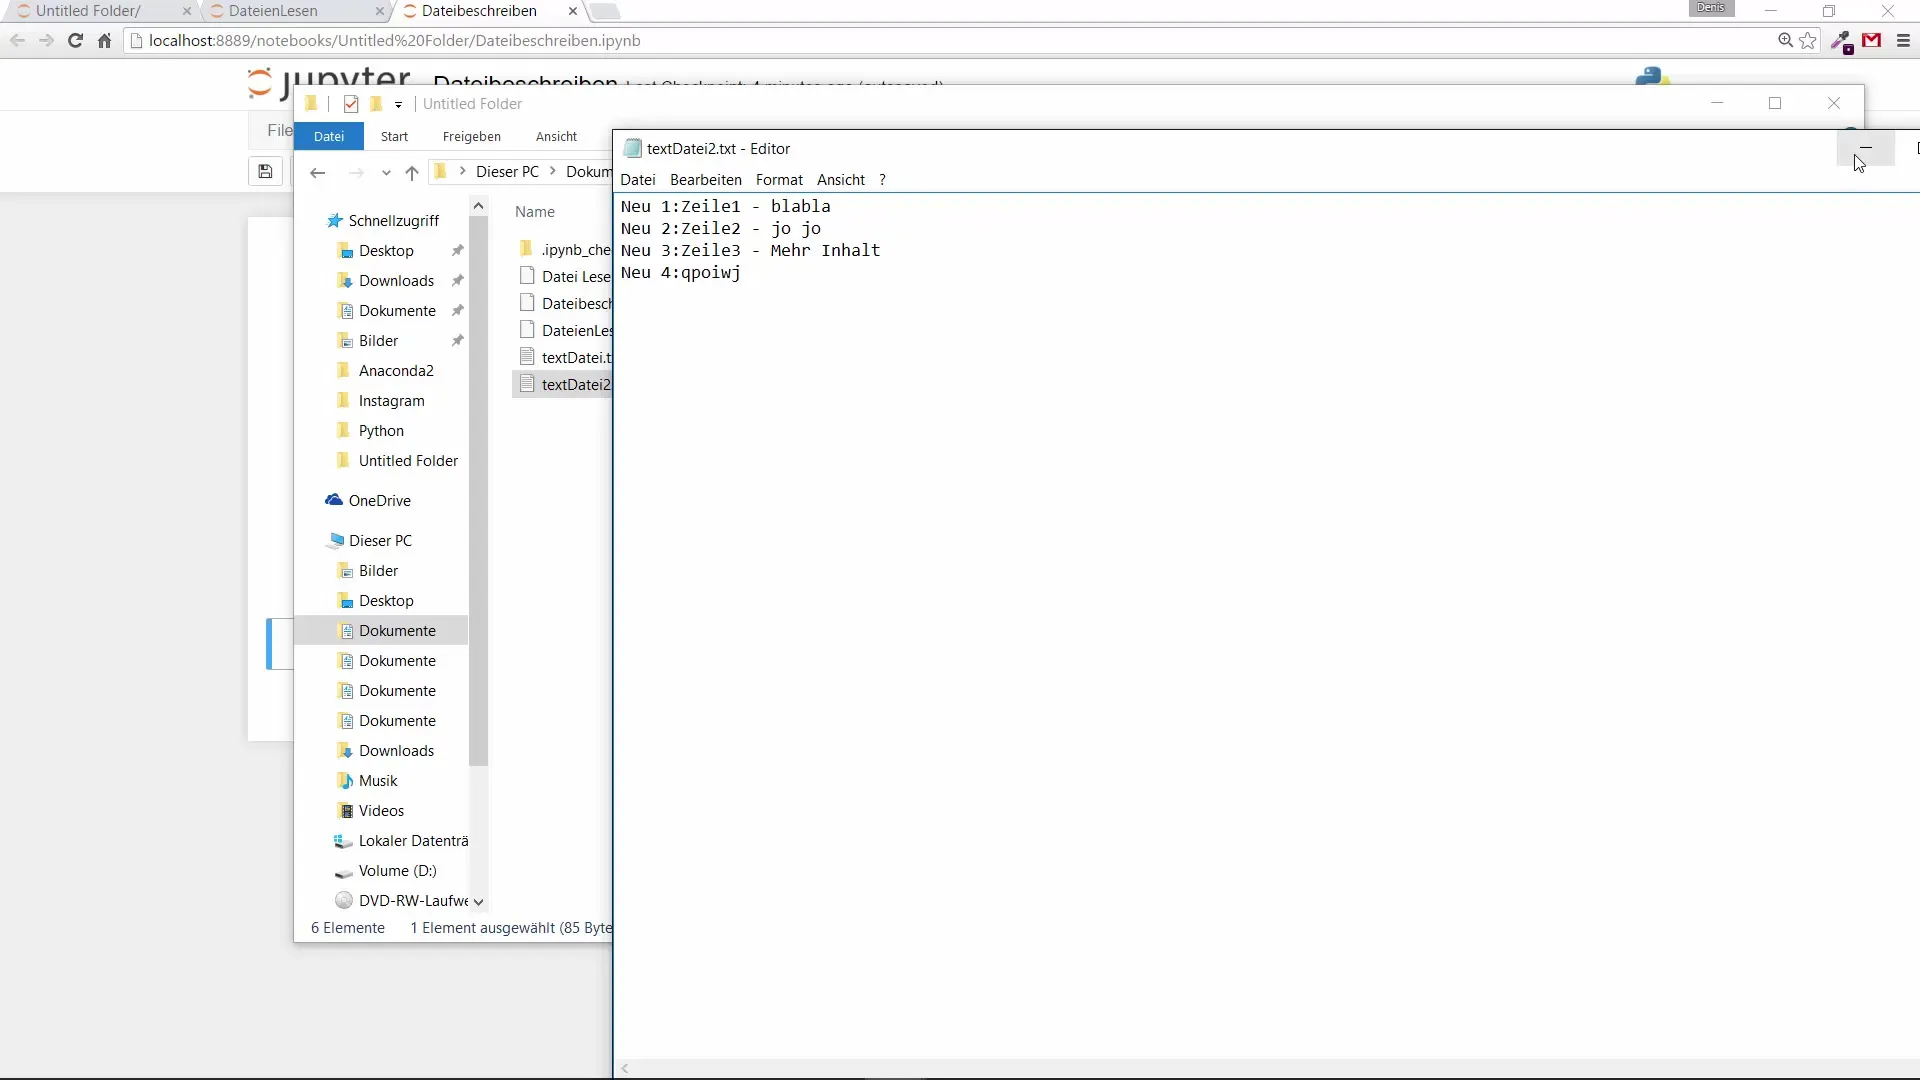
Task: Open Notepad's ? help menu
Action: click(882, 180)
